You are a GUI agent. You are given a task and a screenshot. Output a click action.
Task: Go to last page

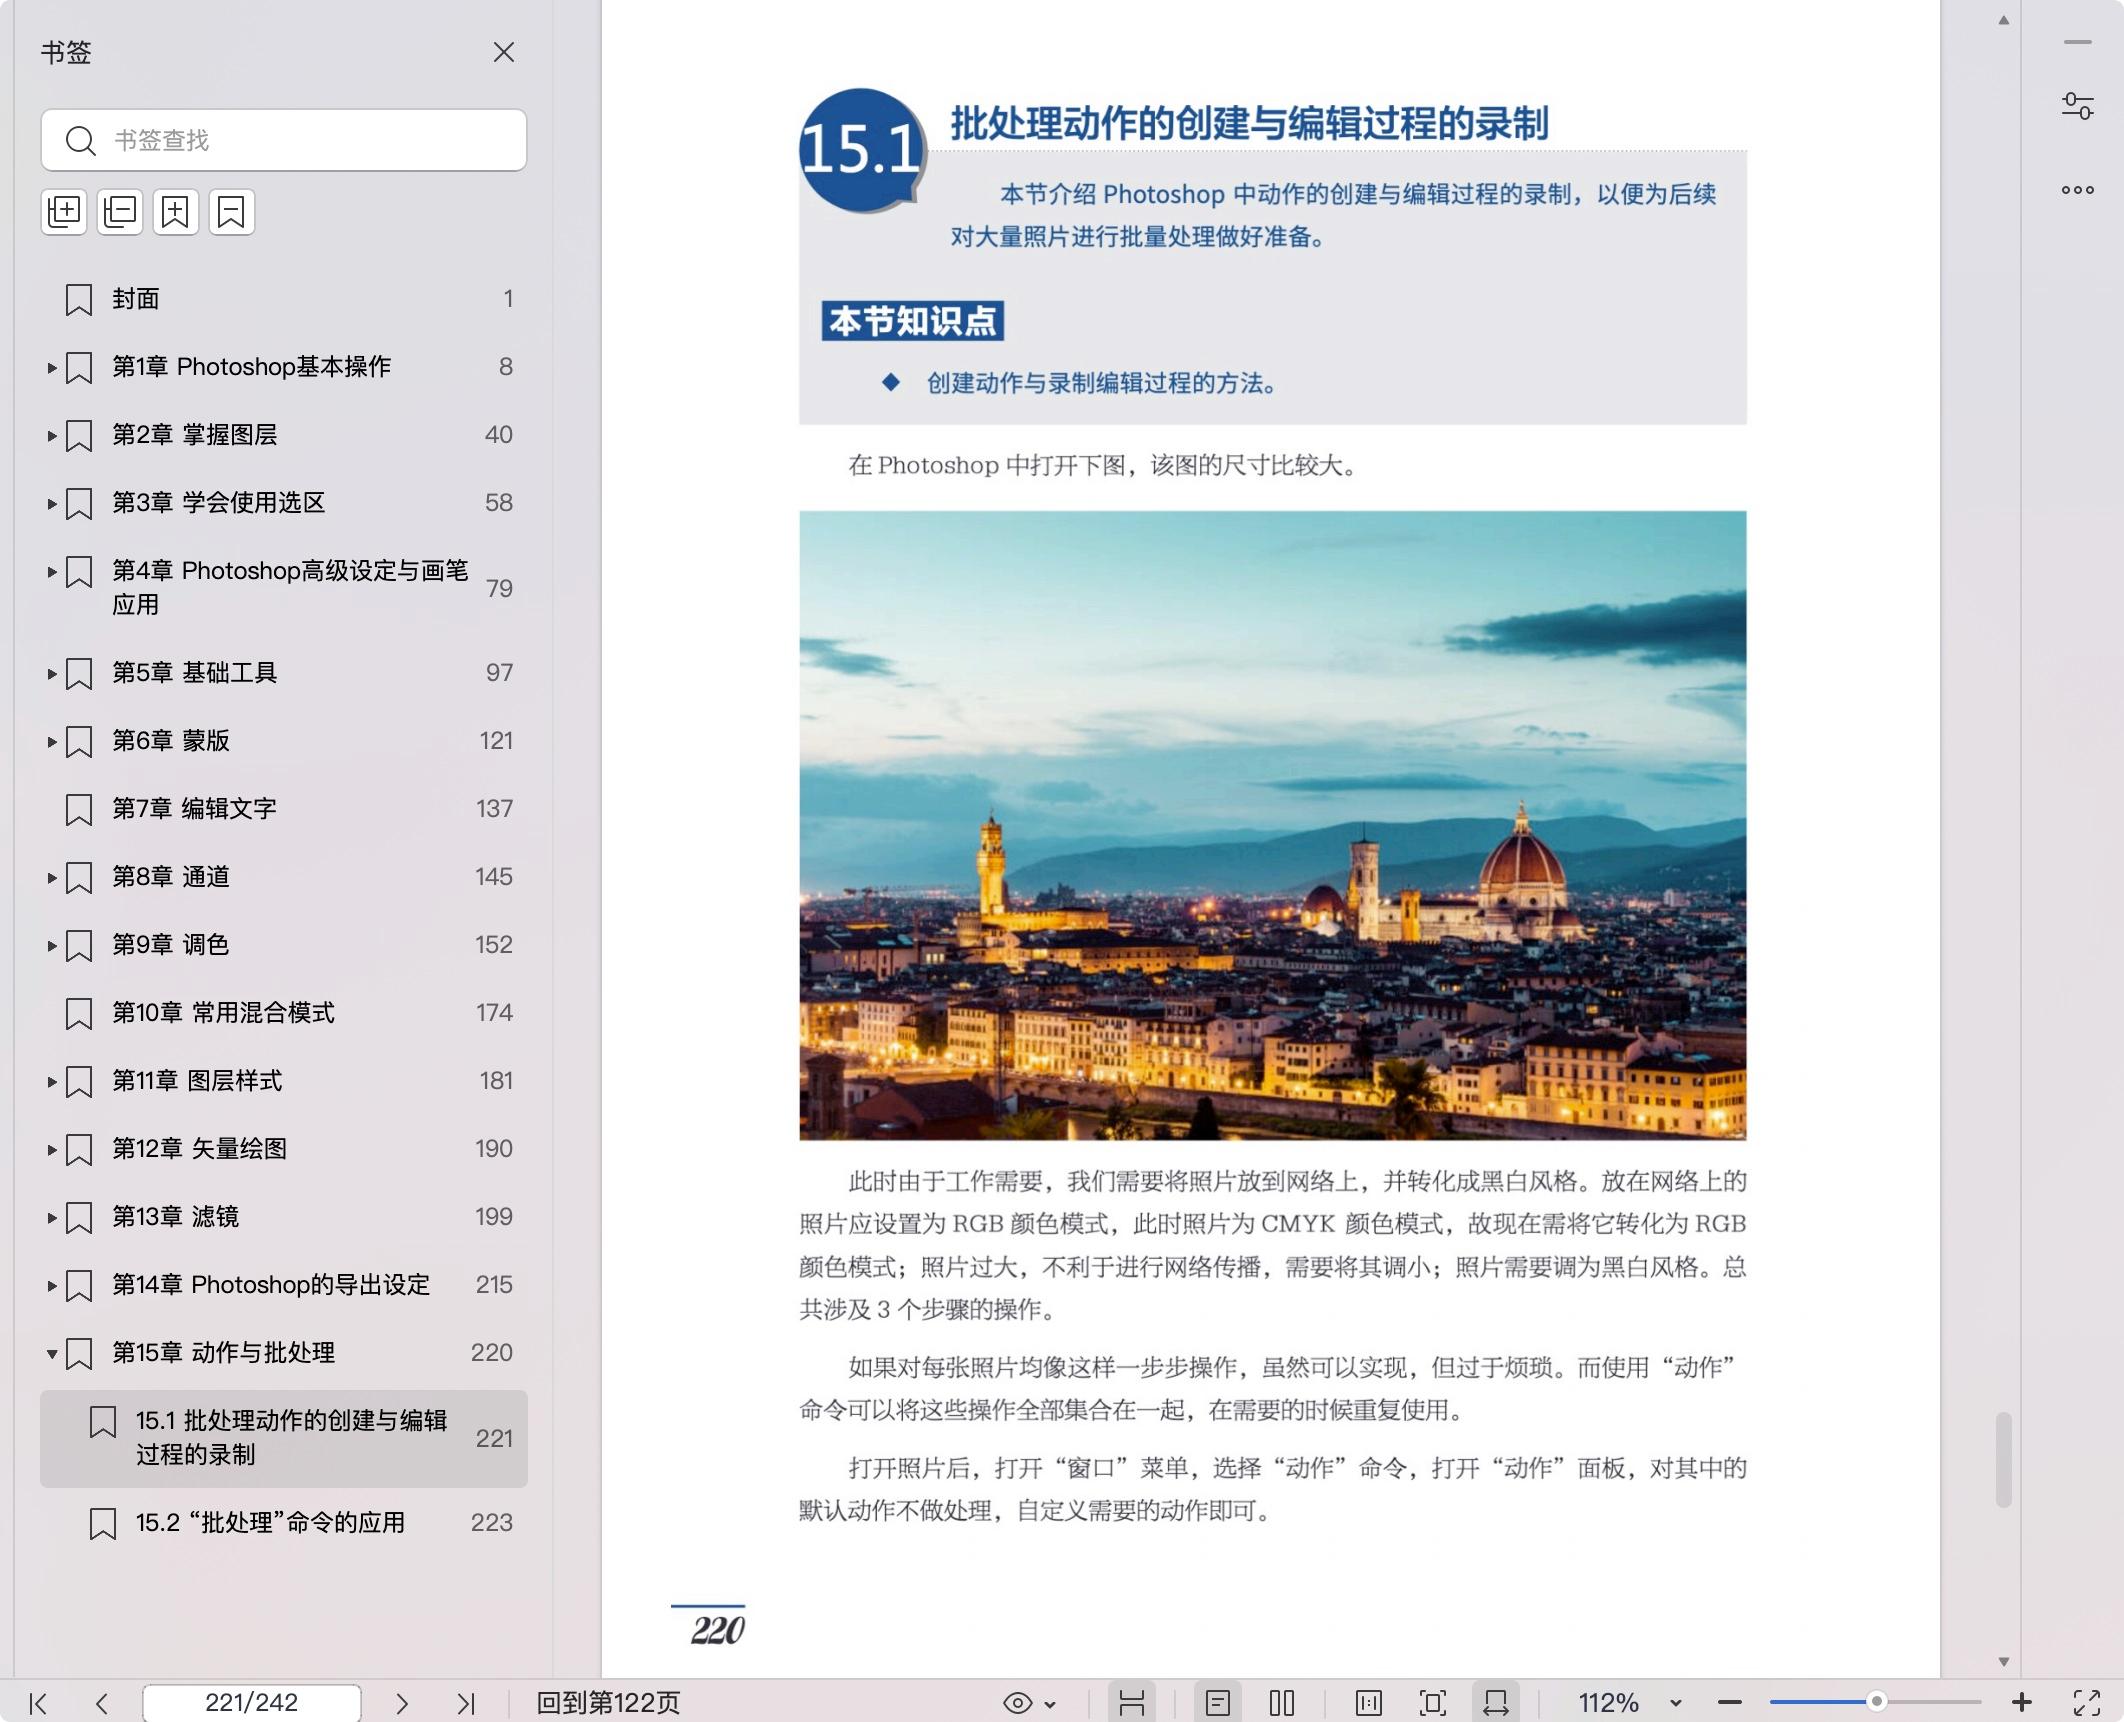[x=466, y=1703]
